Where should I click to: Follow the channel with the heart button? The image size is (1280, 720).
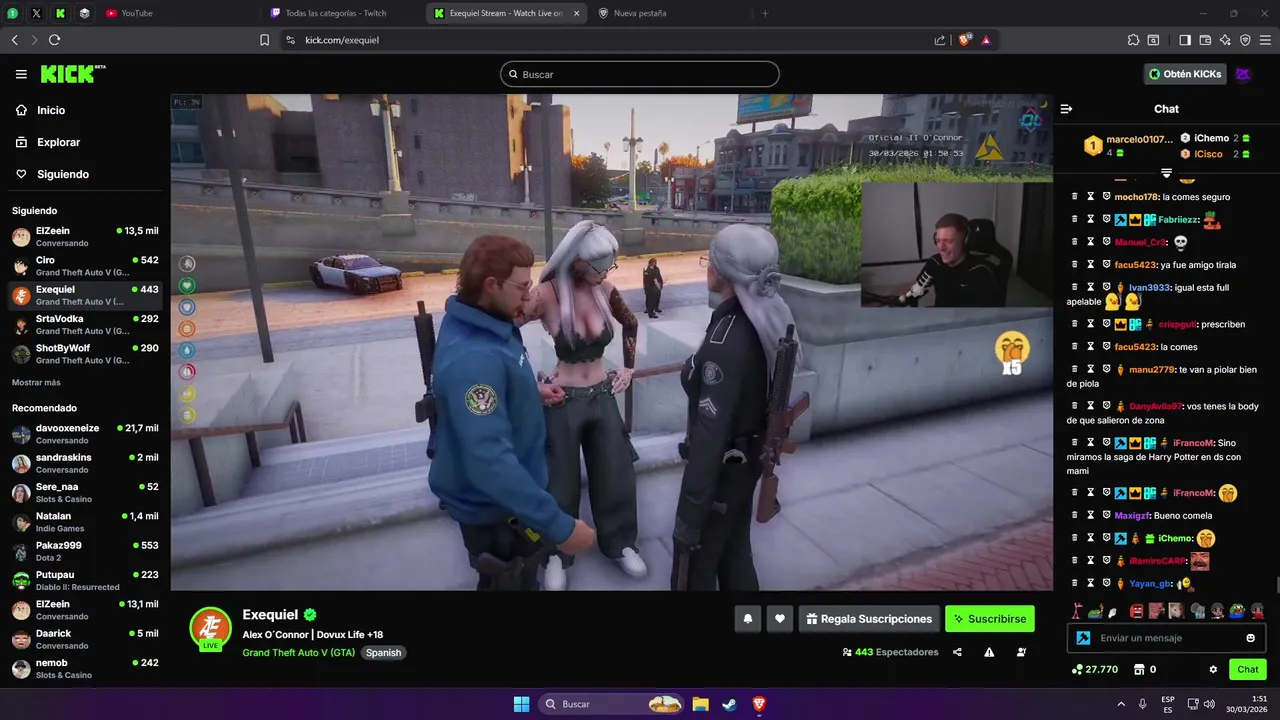pos(780,619)
